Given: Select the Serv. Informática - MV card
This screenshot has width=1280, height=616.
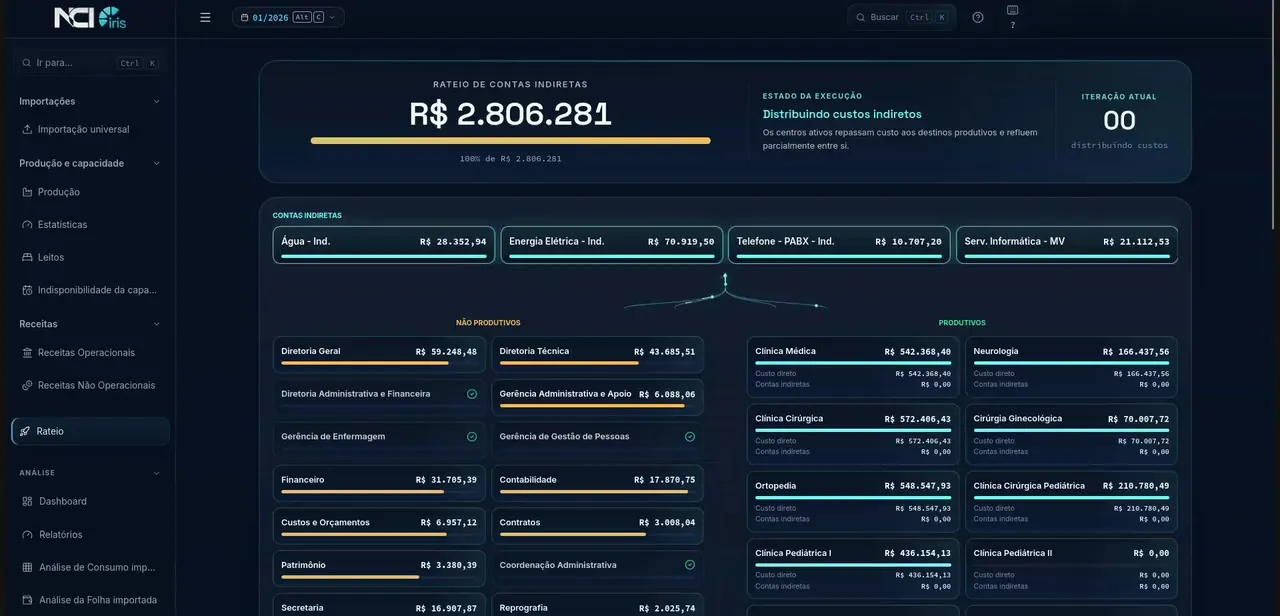Looking at the screenshot, I should [1067, 245].
